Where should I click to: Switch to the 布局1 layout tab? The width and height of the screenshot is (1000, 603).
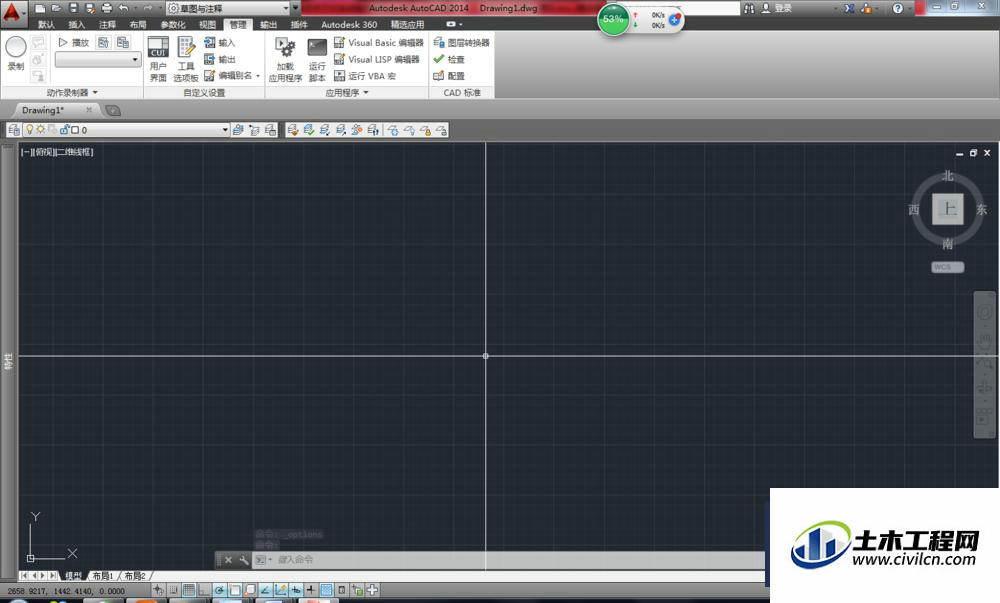(103, 576)
